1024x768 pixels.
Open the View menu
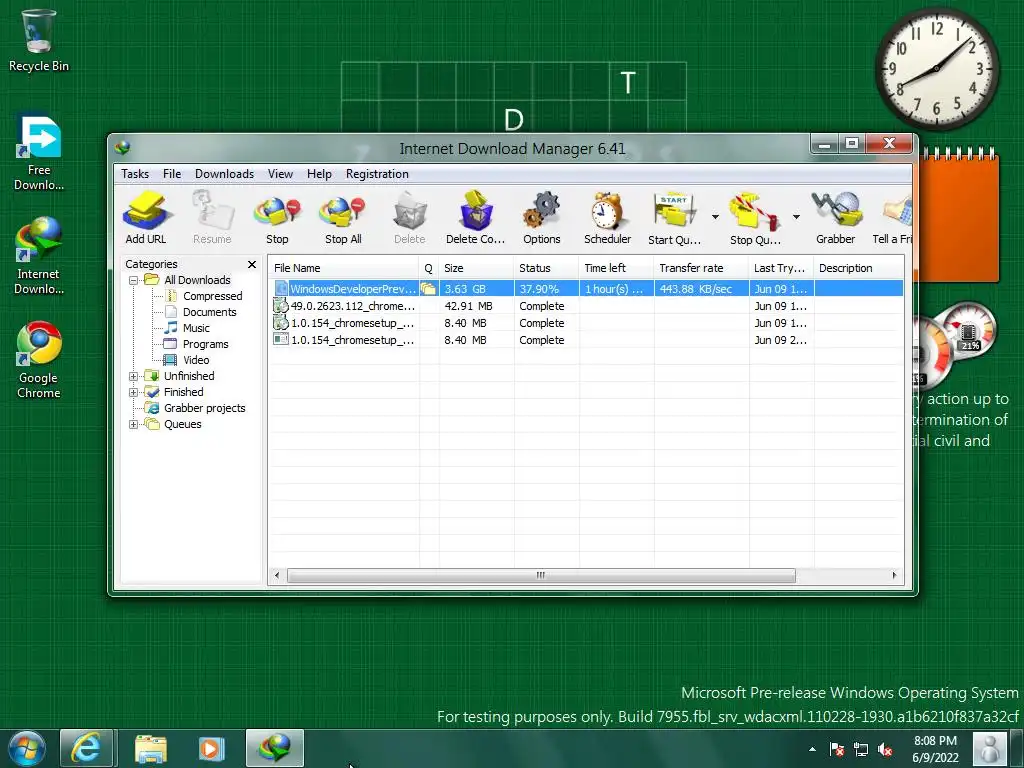(280, 174)
